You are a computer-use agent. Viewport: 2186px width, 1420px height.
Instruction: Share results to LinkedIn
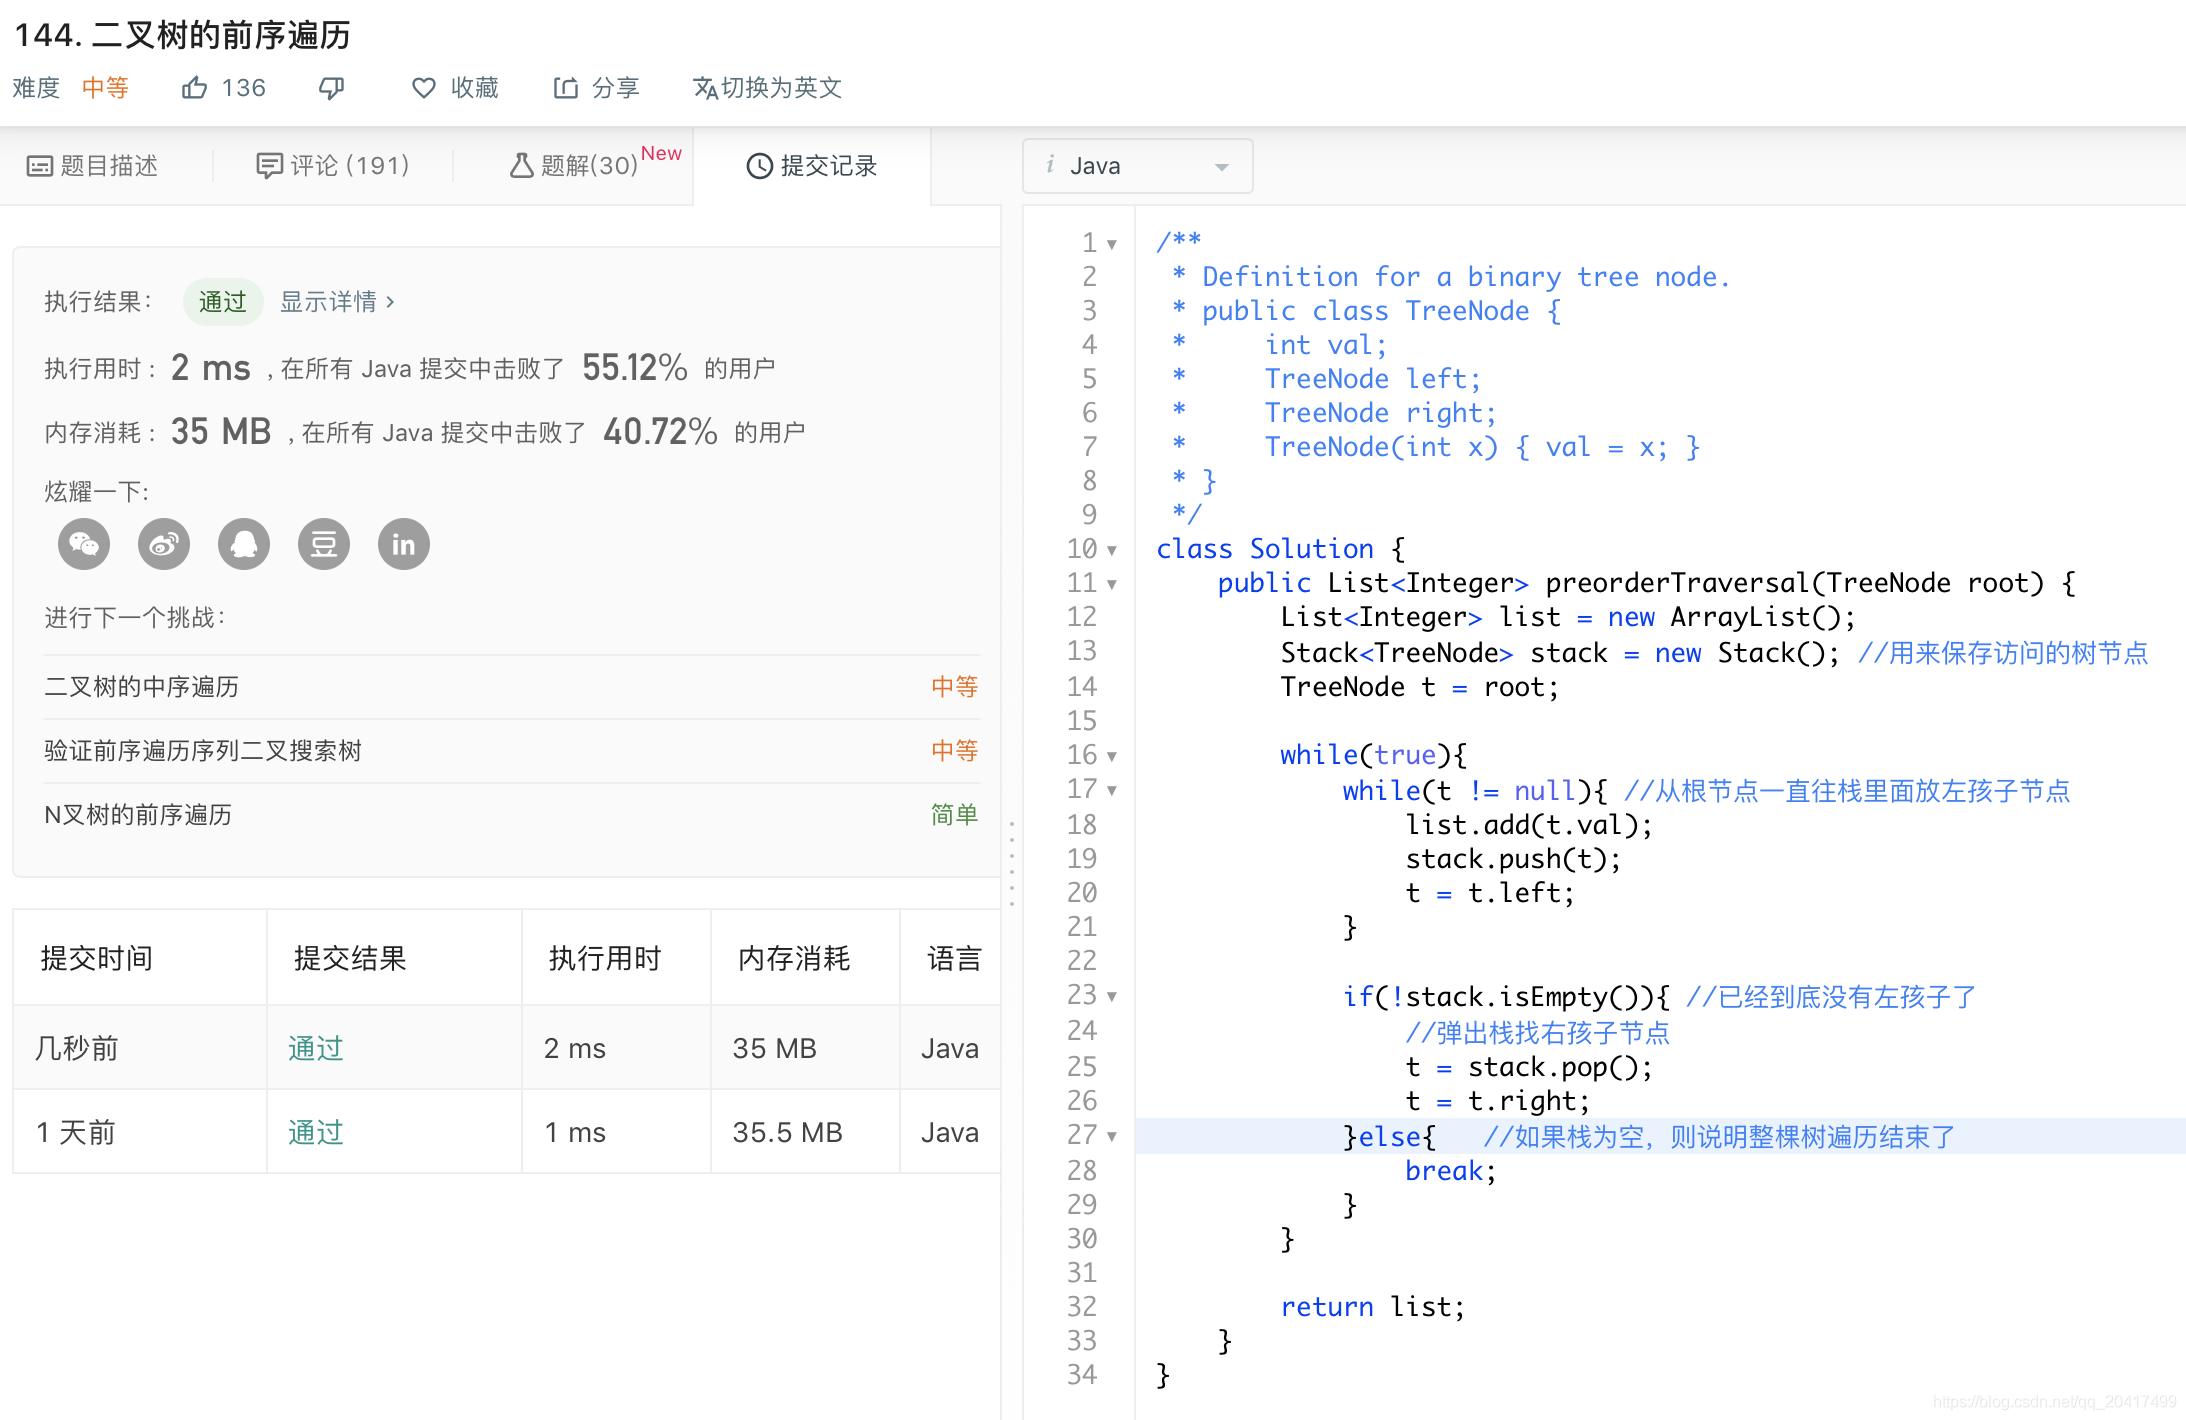click(x=403, y=544)
